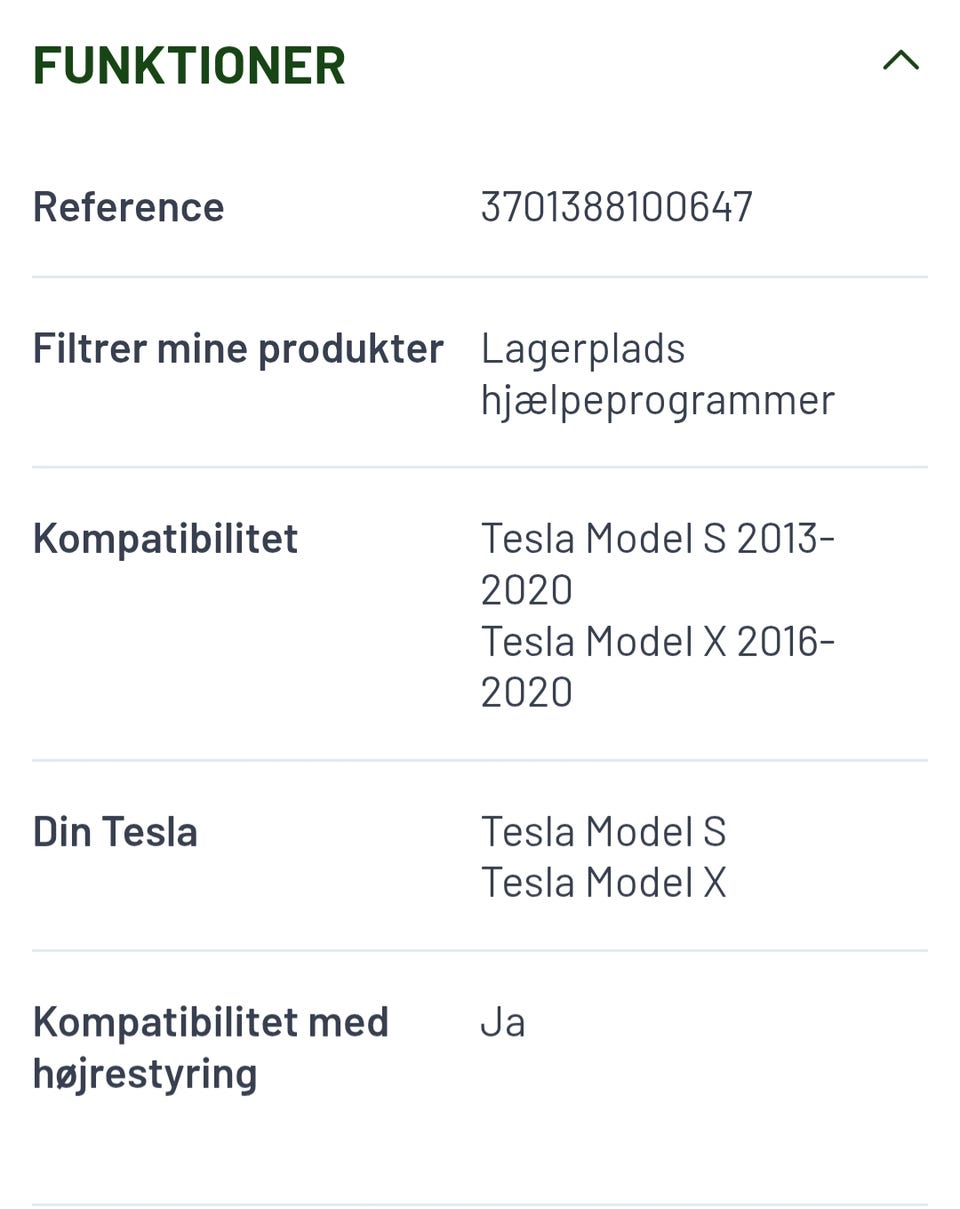
Task: Select the Reference row label
Action: [x=128, y=207]
